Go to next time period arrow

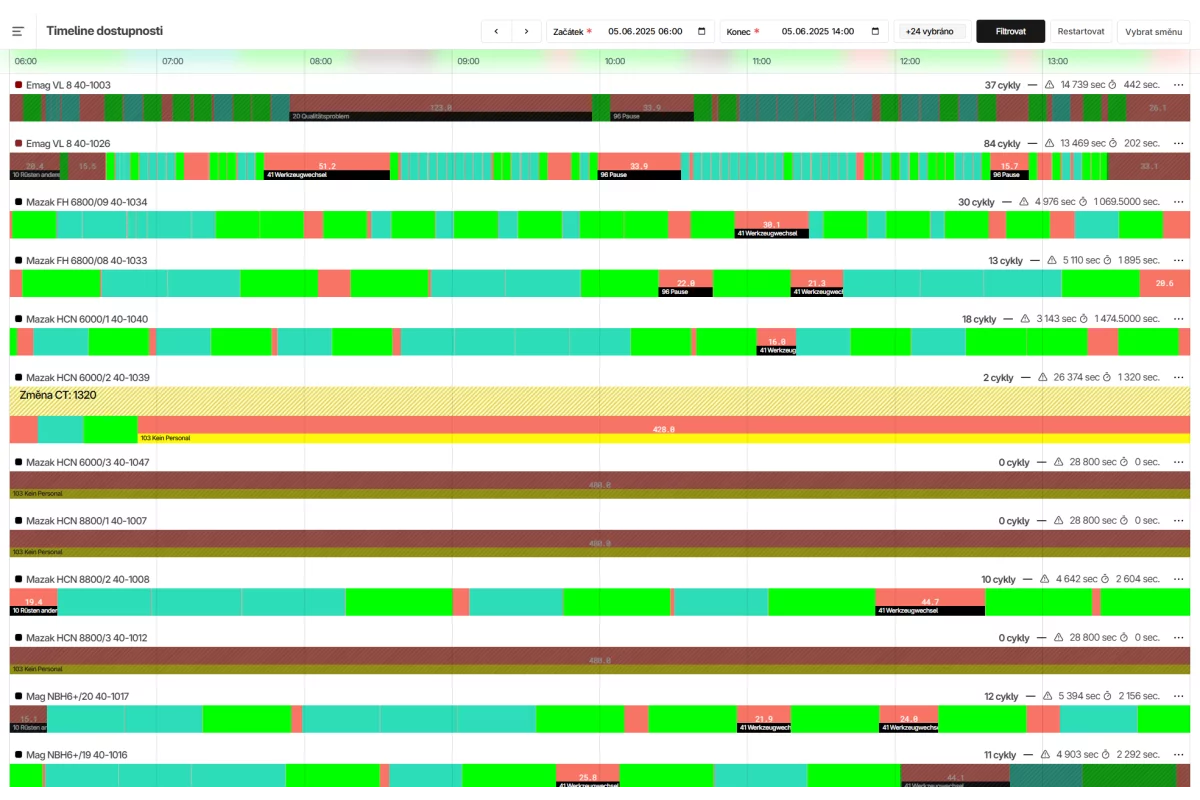coord(526,31)
